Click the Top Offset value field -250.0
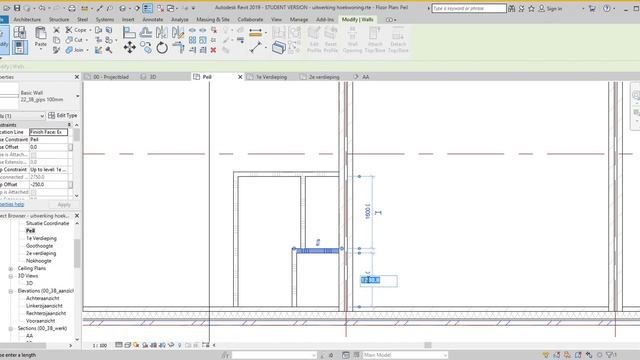Viewport: 640px width, 360px height. click(x=48, y=184)
